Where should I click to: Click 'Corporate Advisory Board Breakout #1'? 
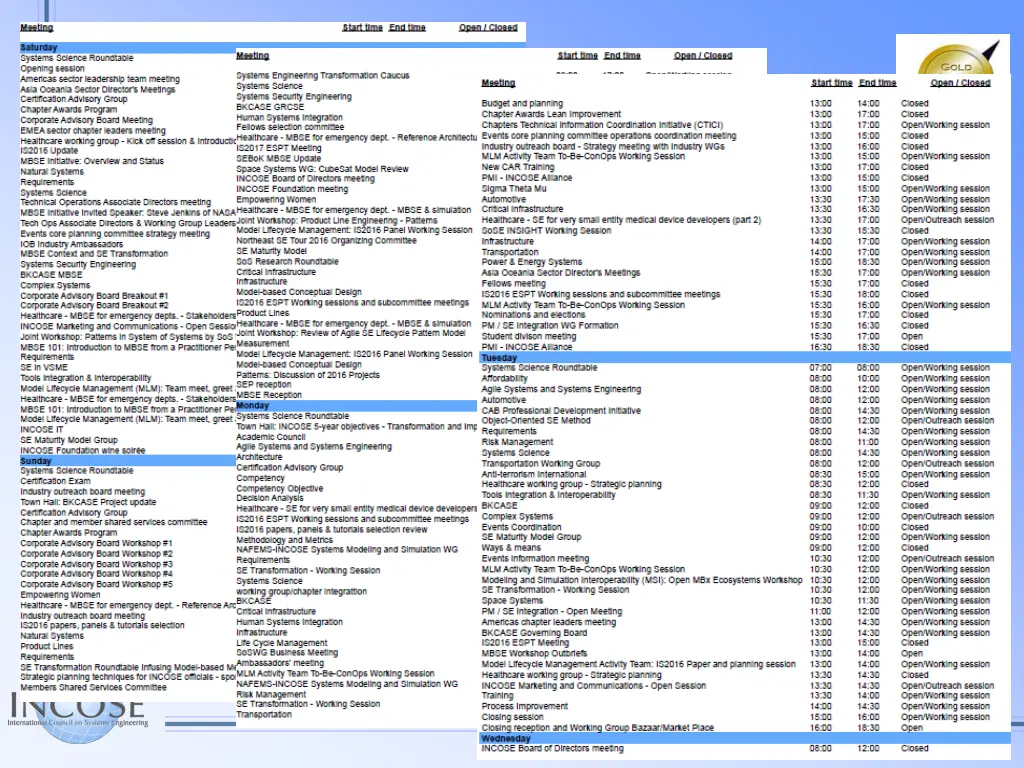94,296
